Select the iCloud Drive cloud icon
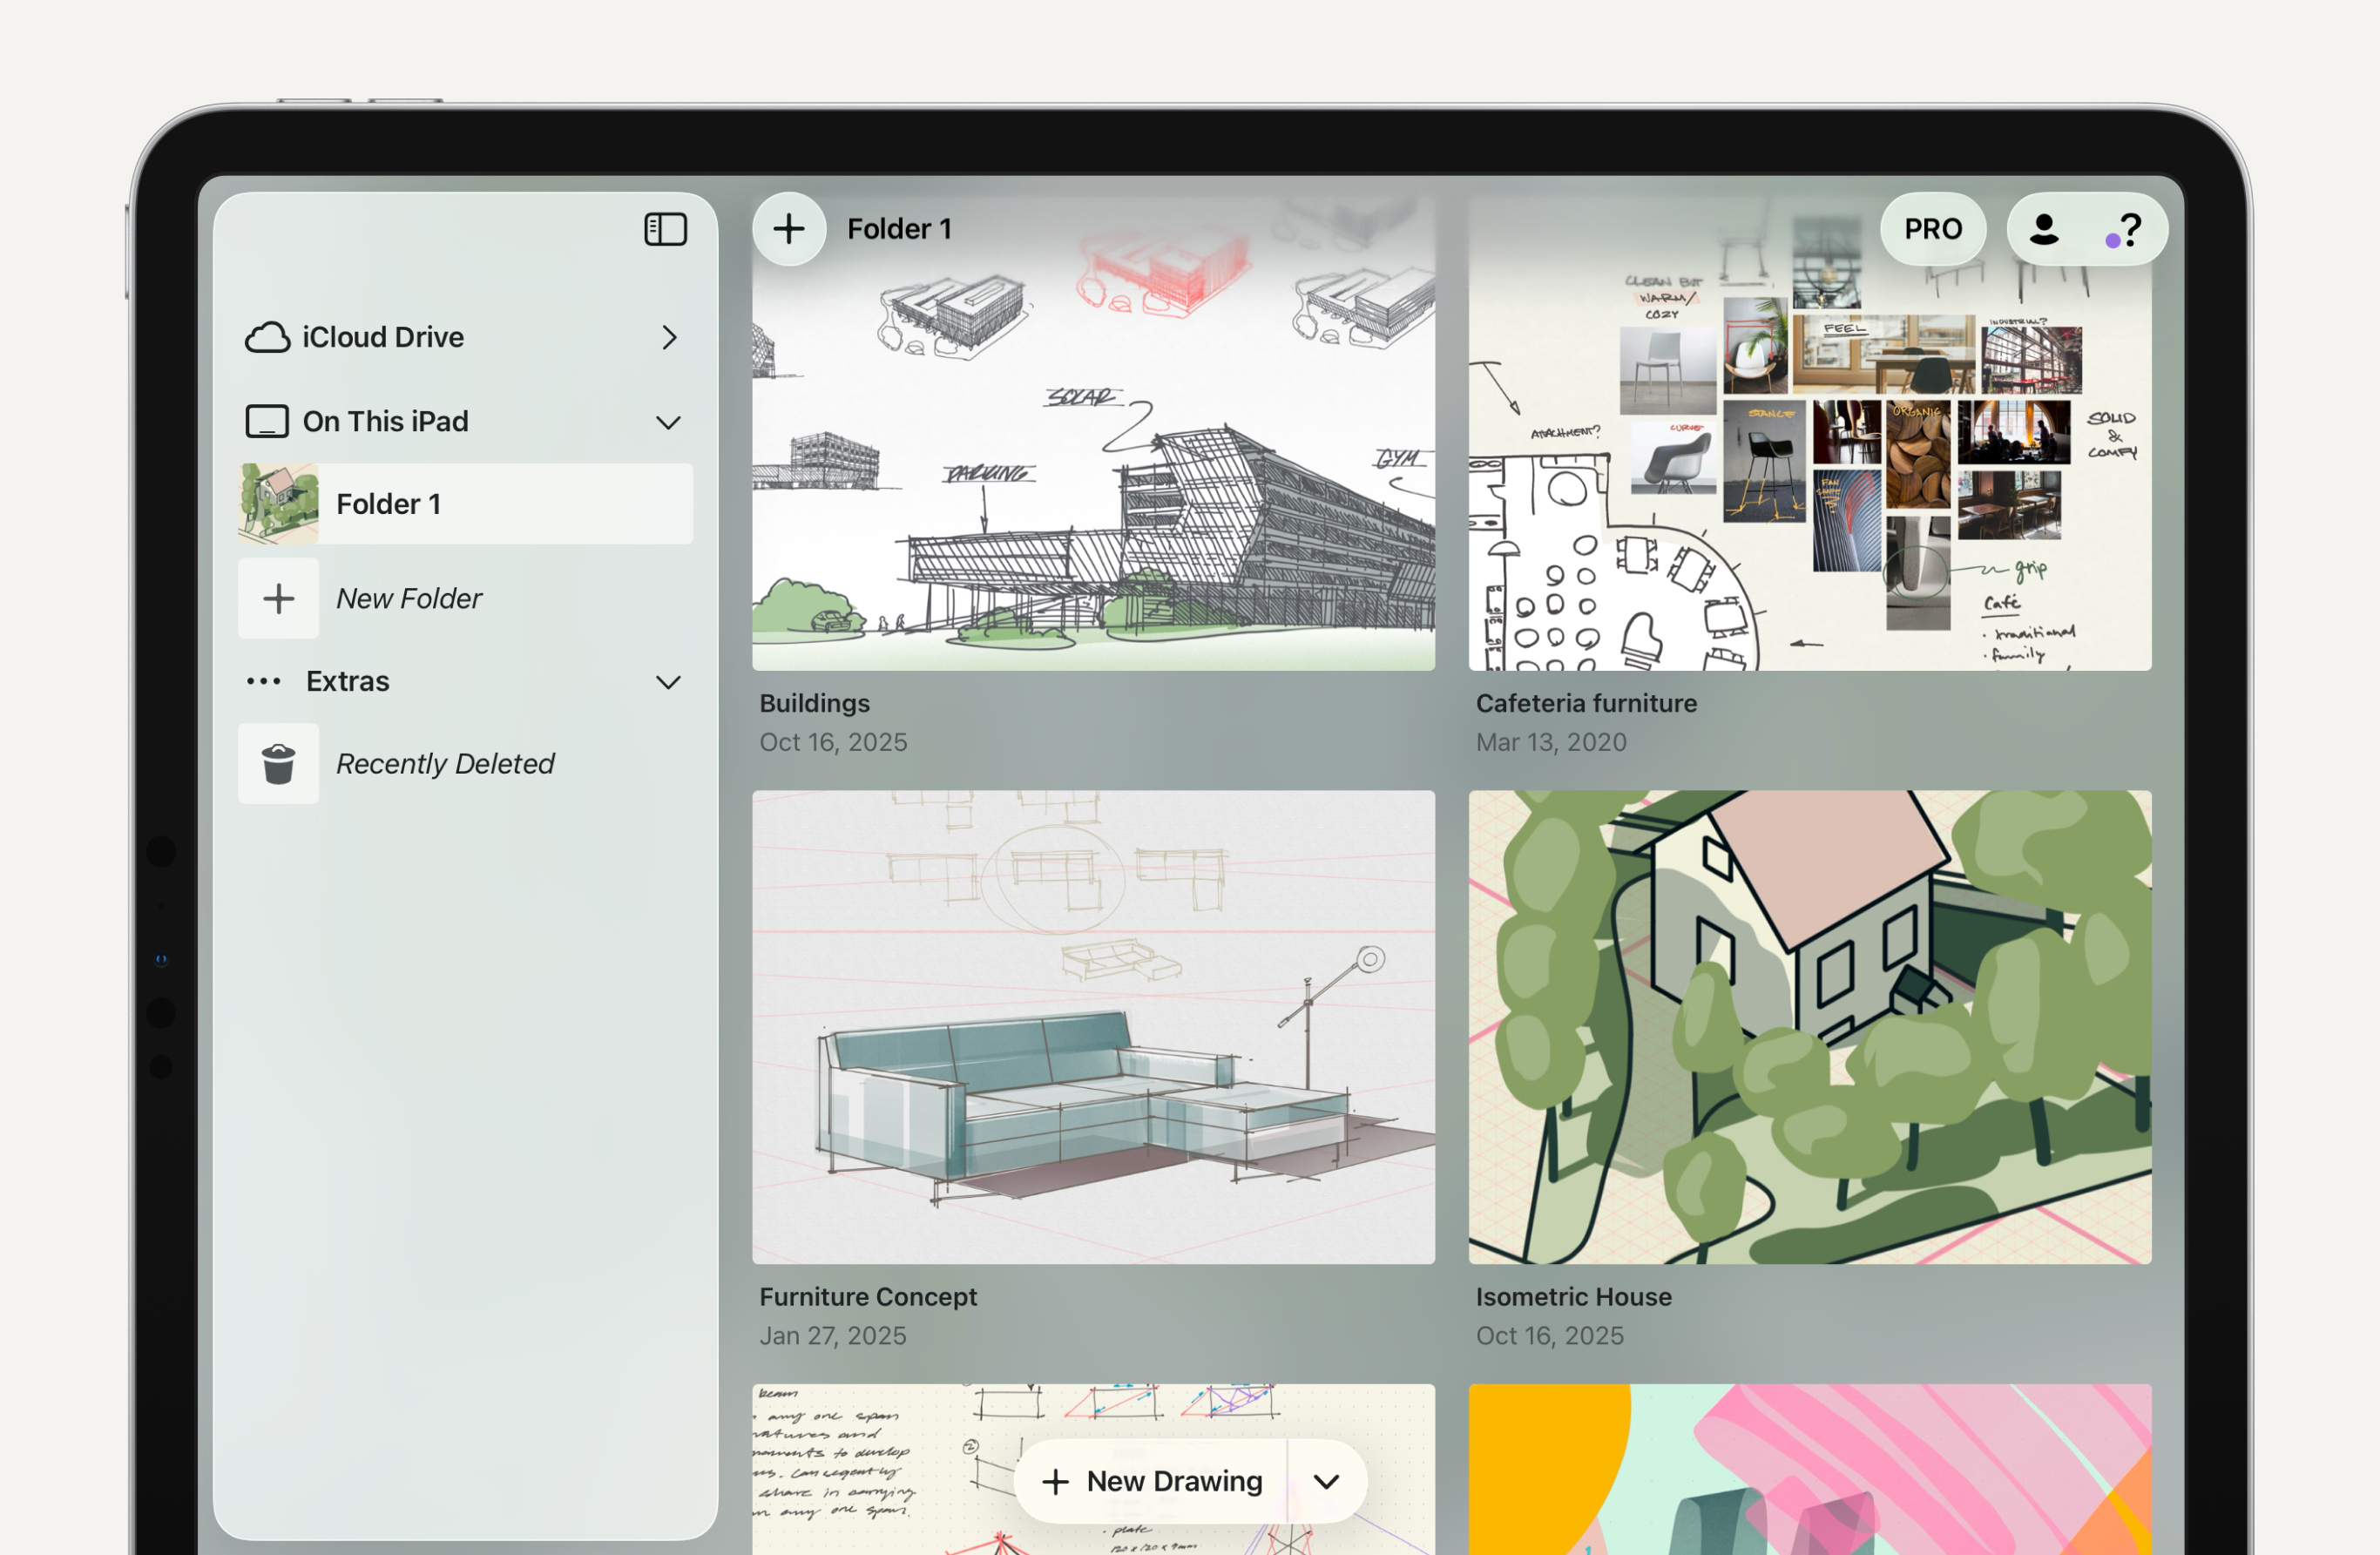Screen dimensions: 2380x1555 tap(267, 338)
